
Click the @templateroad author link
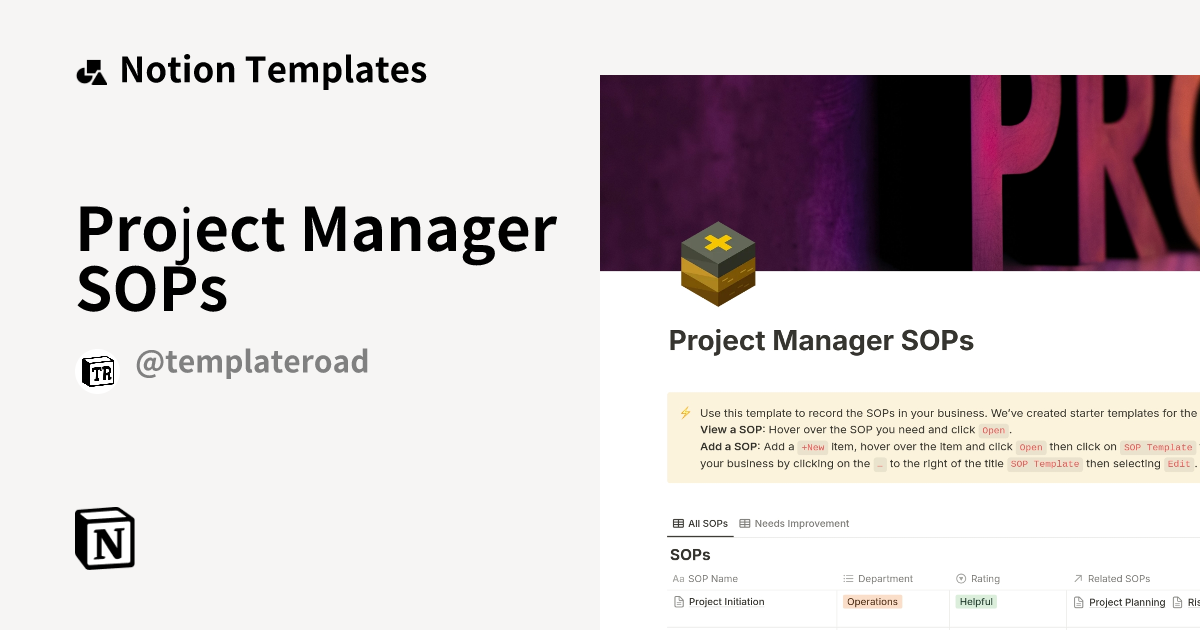[252, 361]
